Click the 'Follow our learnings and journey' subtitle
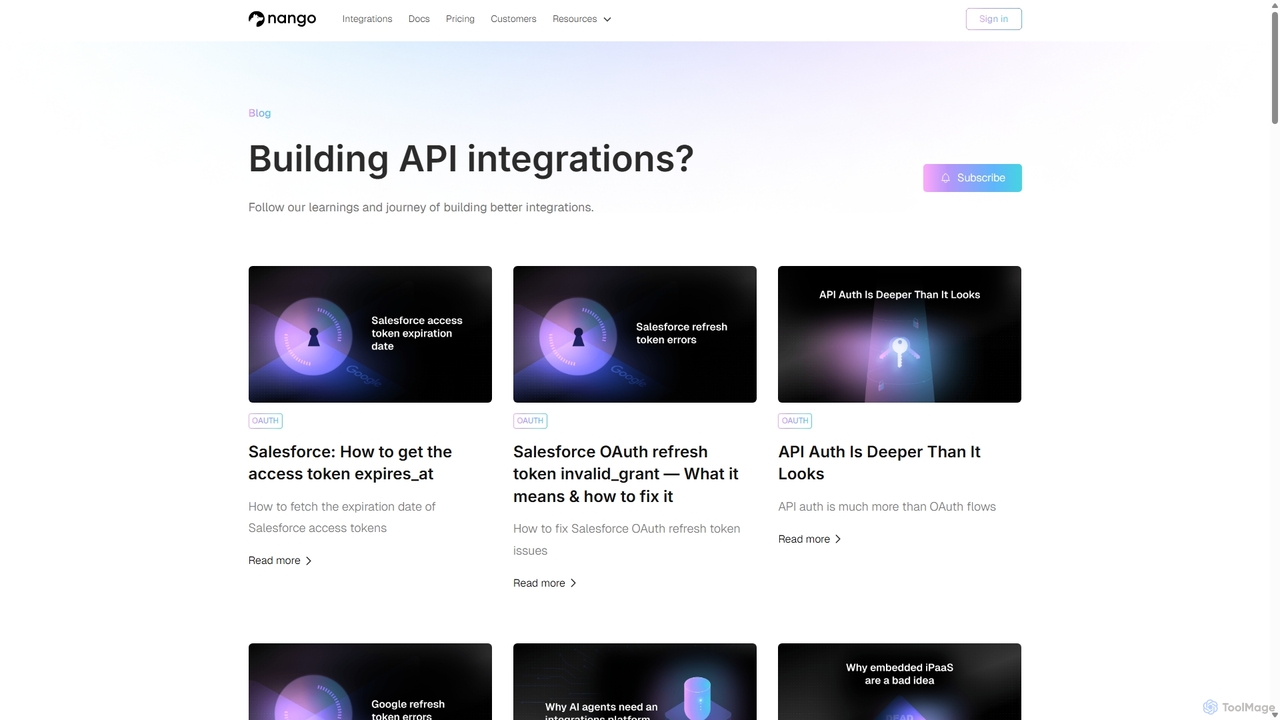This screenshot has height=720, width=1280. click(421, 208)
